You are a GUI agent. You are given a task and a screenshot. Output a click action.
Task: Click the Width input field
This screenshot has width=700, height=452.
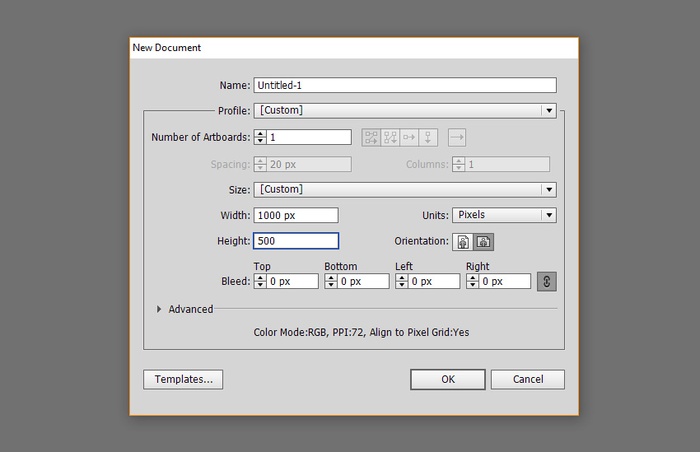point(296,215)
